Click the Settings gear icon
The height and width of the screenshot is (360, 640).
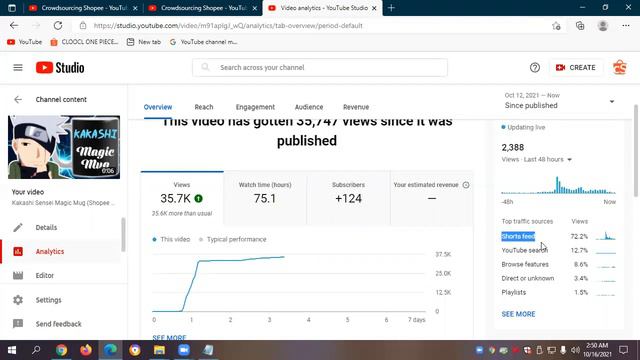pyautogui.click(x=18, y=300)
